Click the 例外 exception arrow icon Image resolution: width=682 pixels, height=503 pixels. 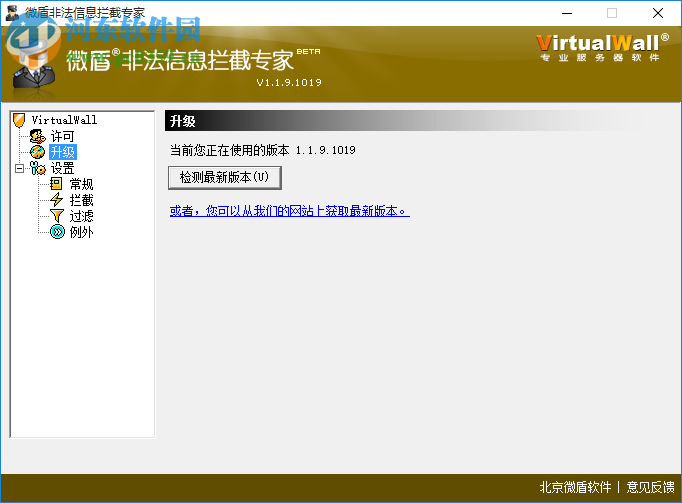click(x=57, y=232)
